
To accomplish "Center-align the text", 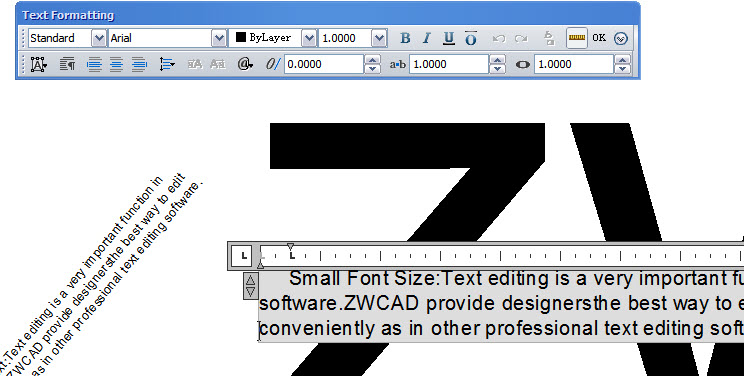I will (x=116, y=64).
